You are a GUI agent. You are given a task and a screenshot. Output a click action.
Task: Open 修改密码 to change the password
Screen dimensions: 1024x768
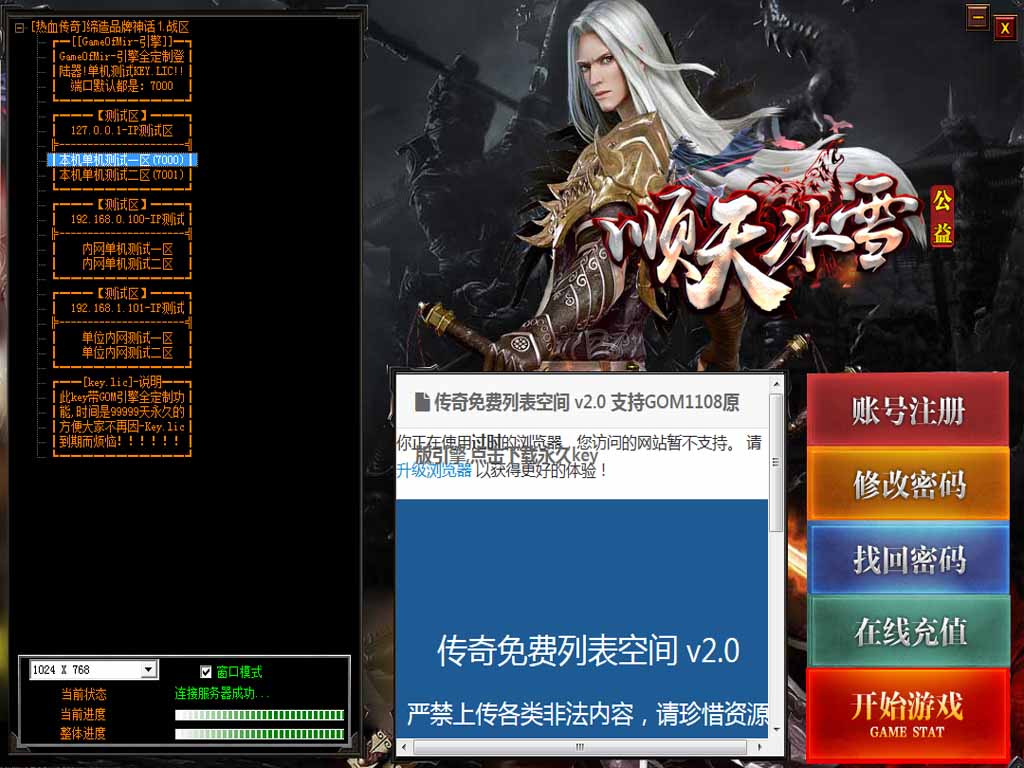coord(908,485)
